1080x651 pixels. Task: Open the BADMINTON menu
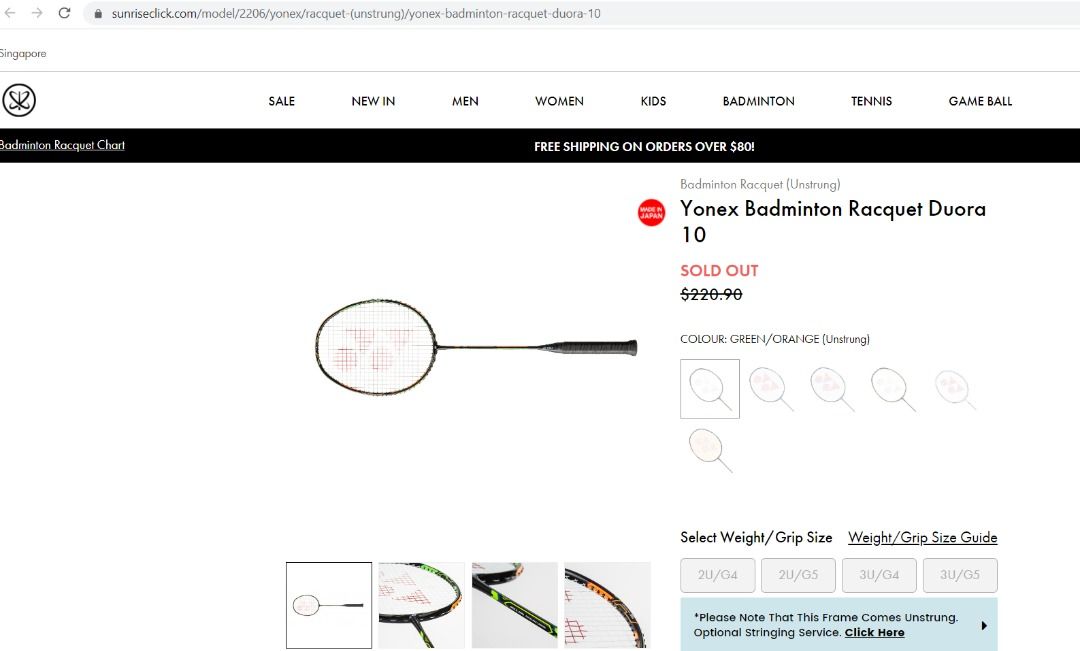(758, 101)
